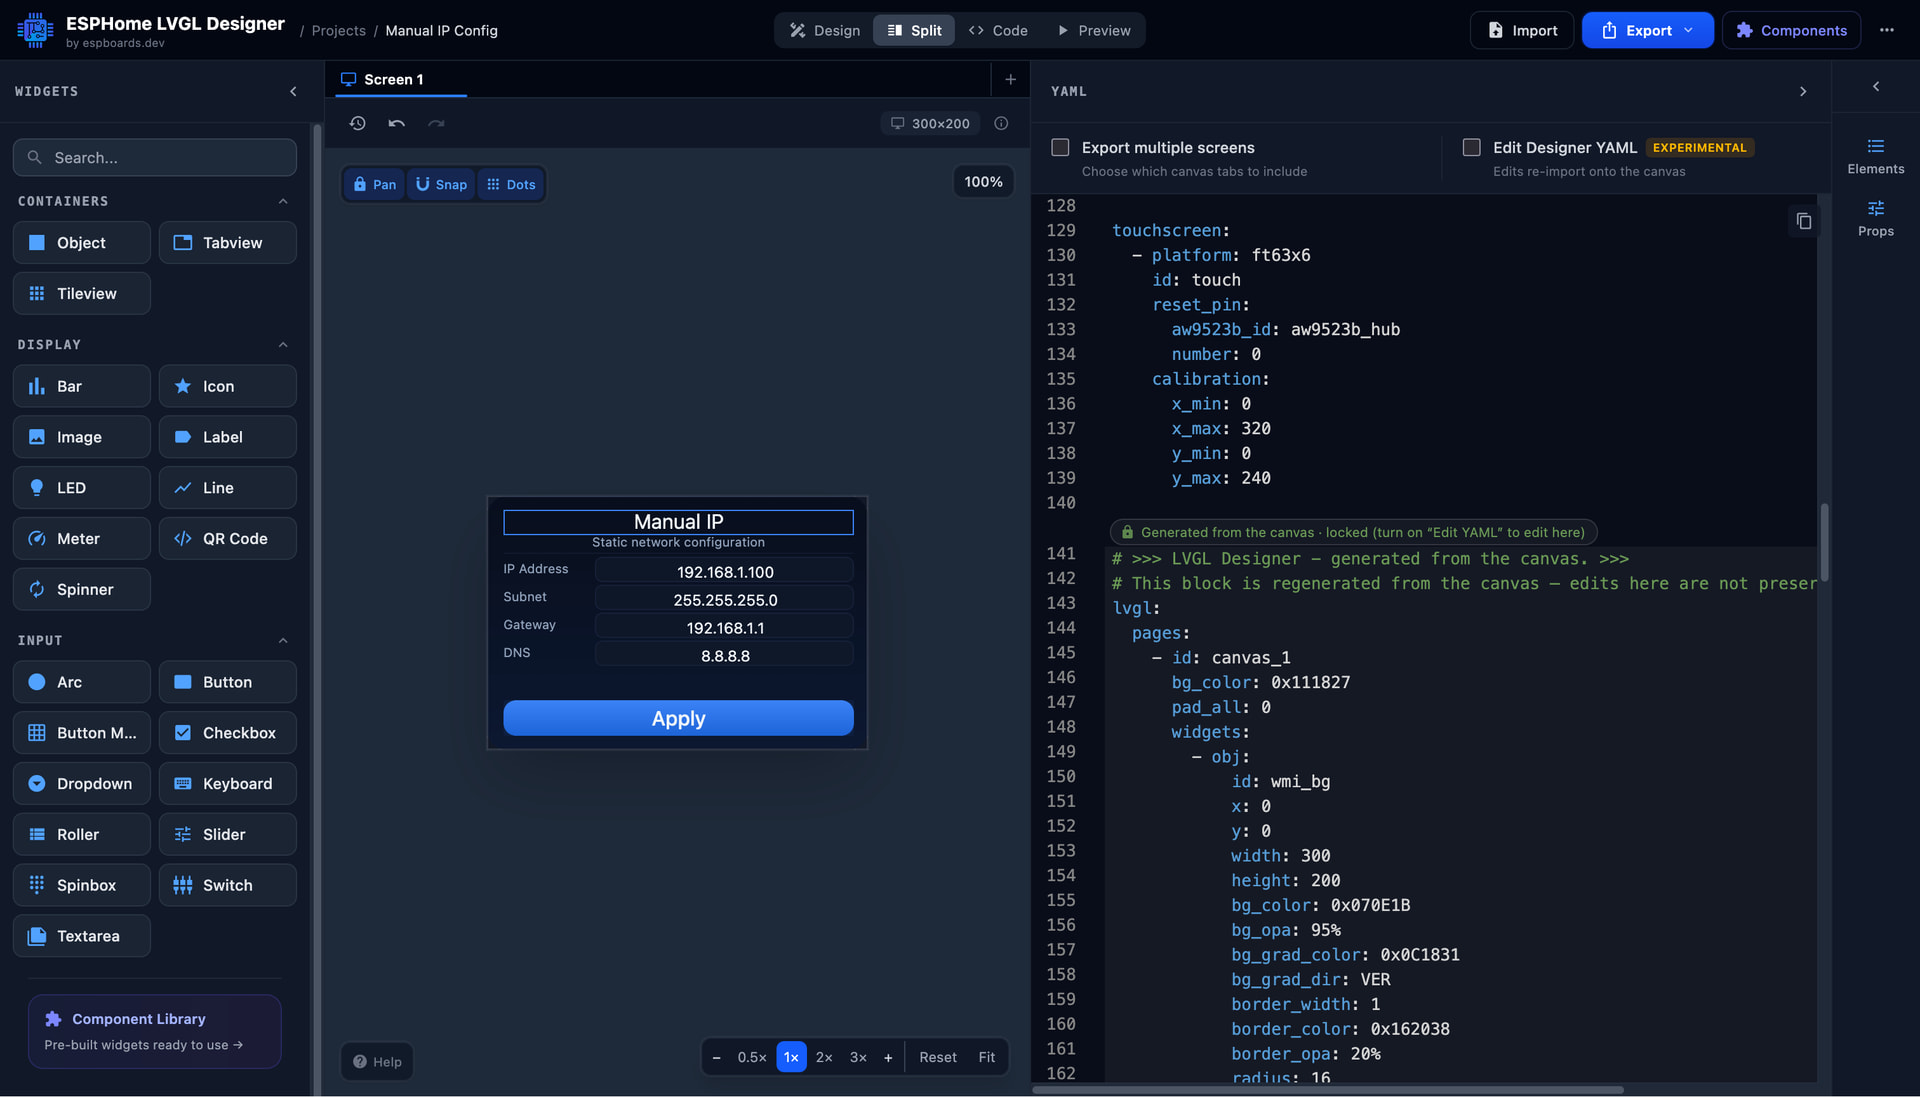Expand the right sidebar chevron

click(x=1876, y=86)
